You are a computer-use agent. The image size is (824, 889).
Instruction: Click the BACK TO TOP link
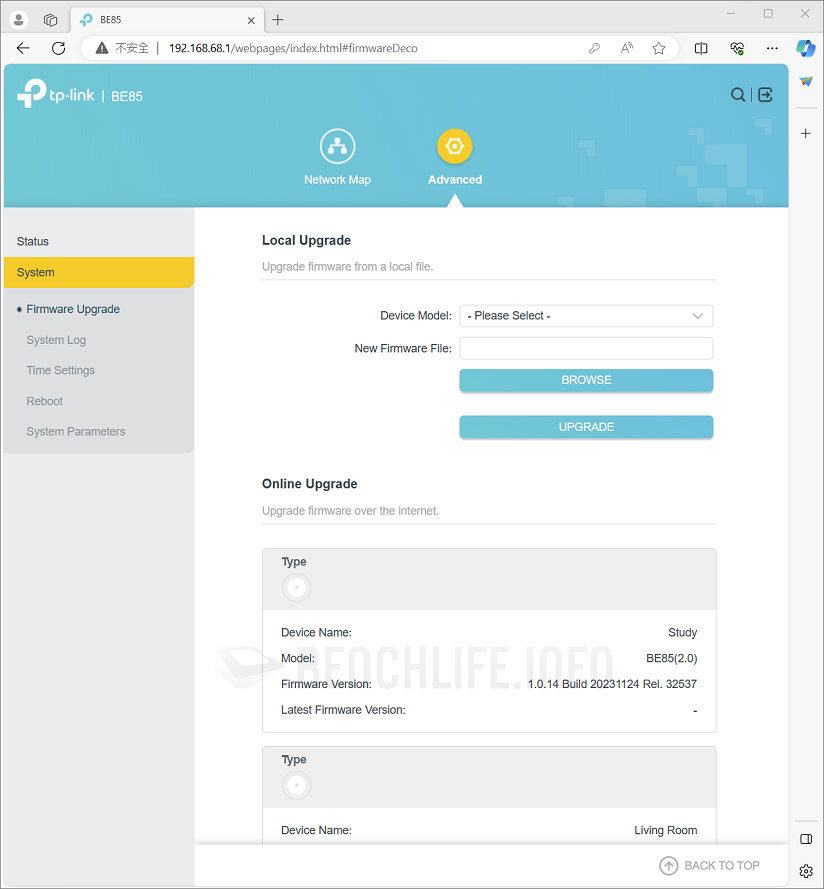pyautogui.click(x=709, y=865)
